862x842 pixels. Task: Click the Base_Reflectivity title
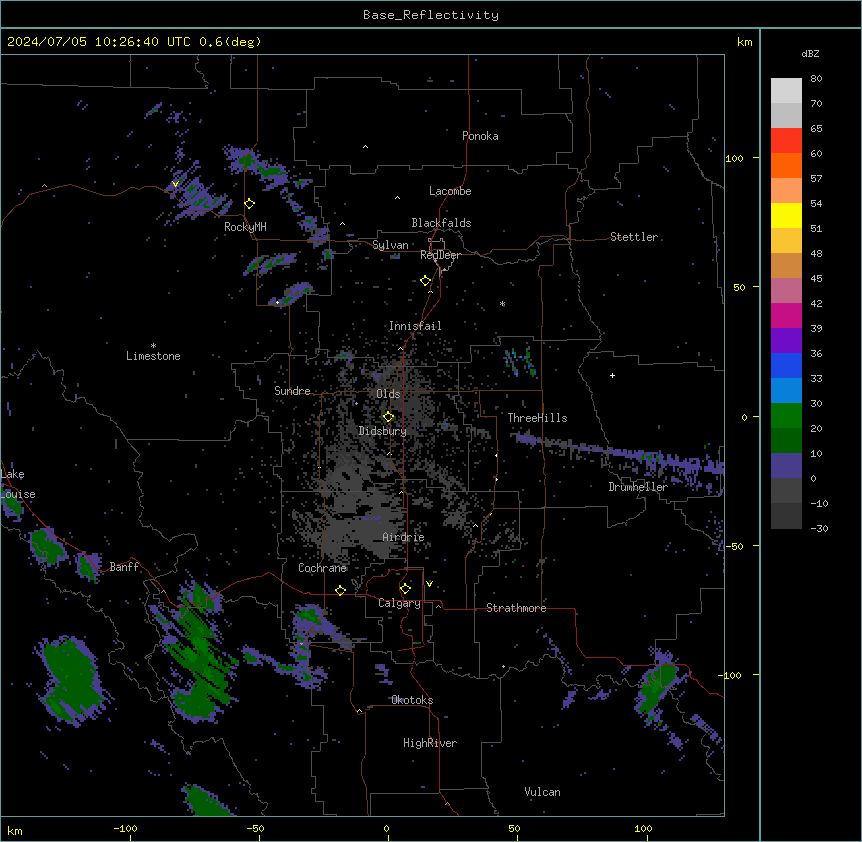tap(431, 15)
